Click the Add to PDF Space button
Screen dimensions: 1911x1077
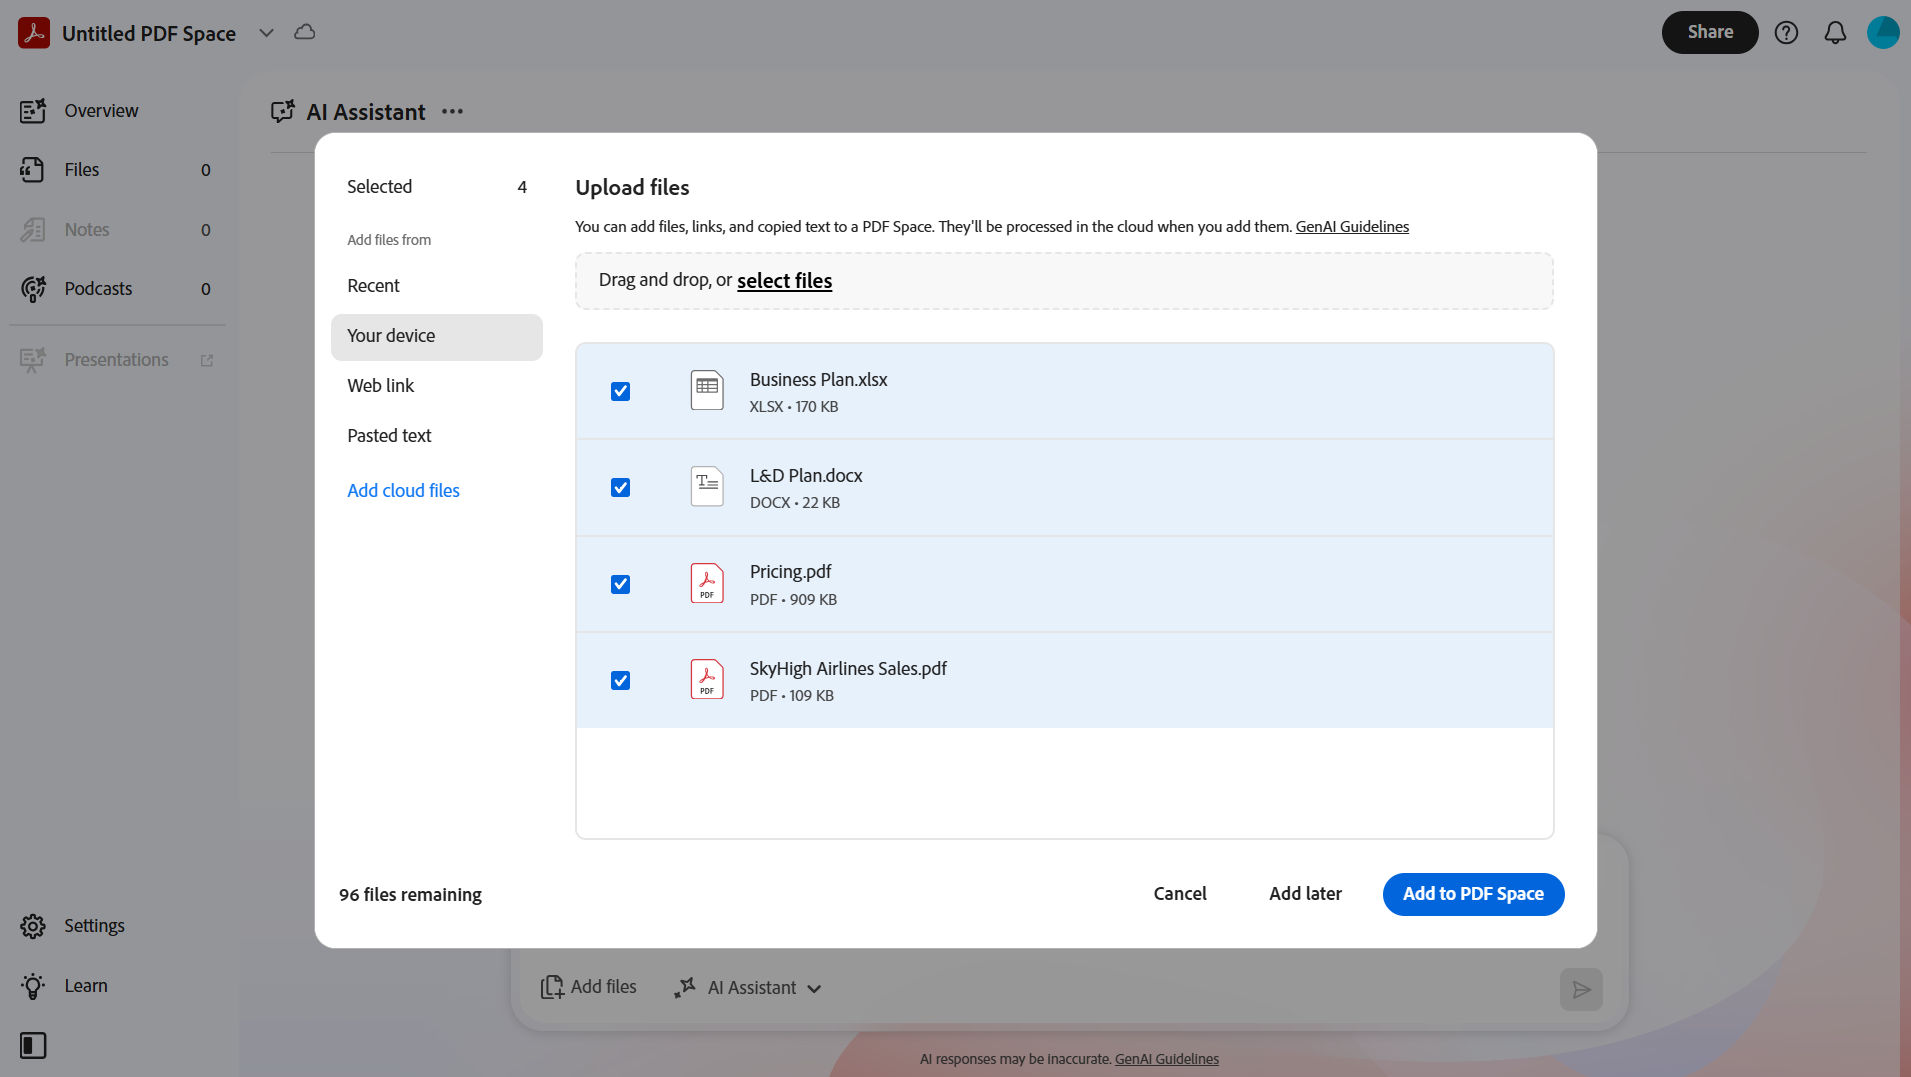(x=1473, y=894)
